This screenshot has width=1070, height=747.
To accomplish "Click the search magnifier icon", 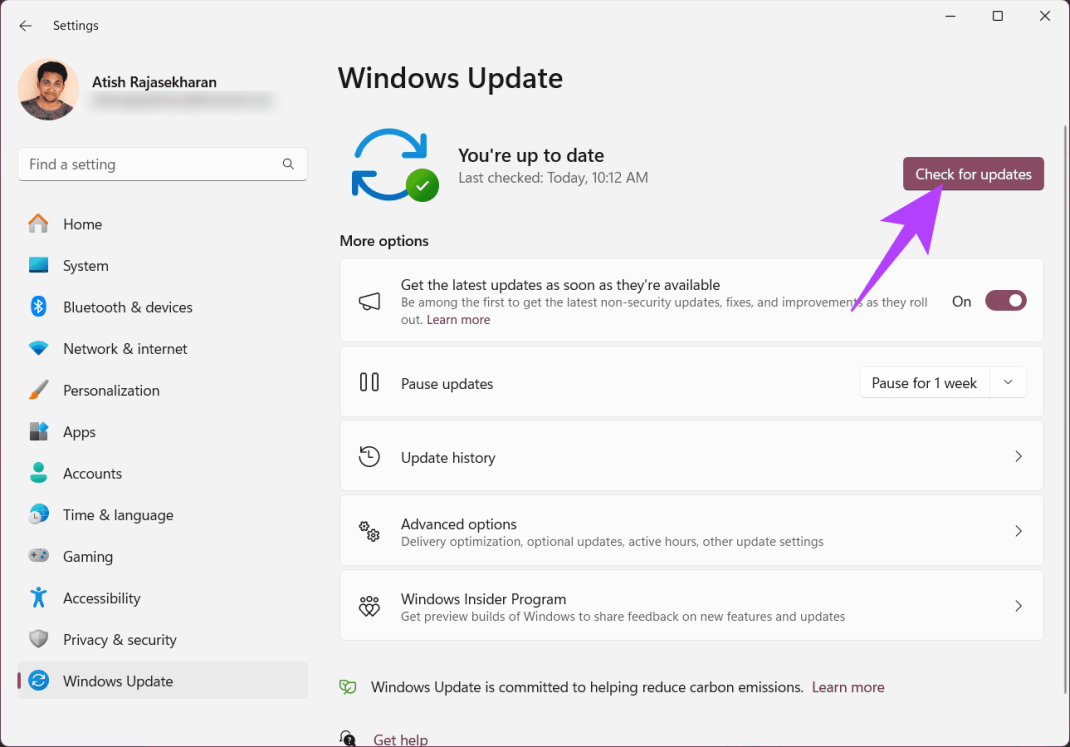I will 288,164.
